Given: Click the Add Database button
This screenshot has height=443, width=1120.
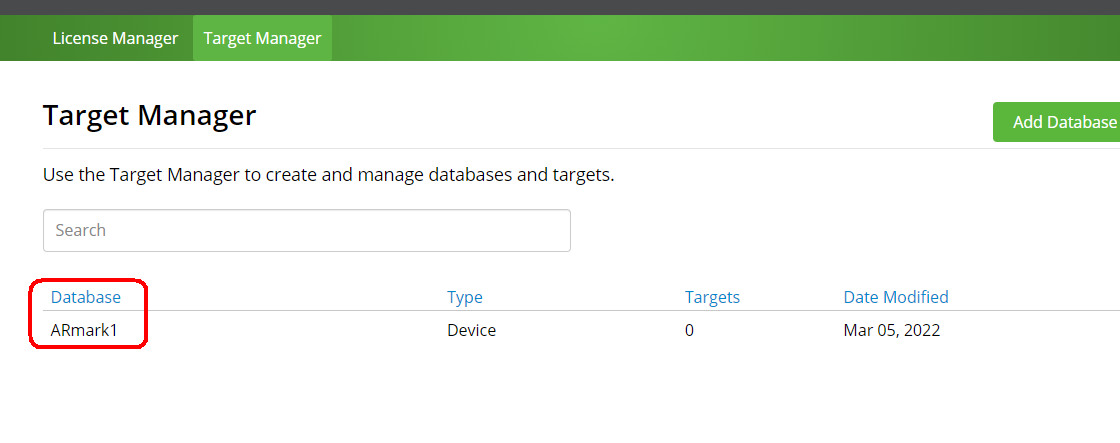Looking at the screenshot, I should tap(1057, 122).
